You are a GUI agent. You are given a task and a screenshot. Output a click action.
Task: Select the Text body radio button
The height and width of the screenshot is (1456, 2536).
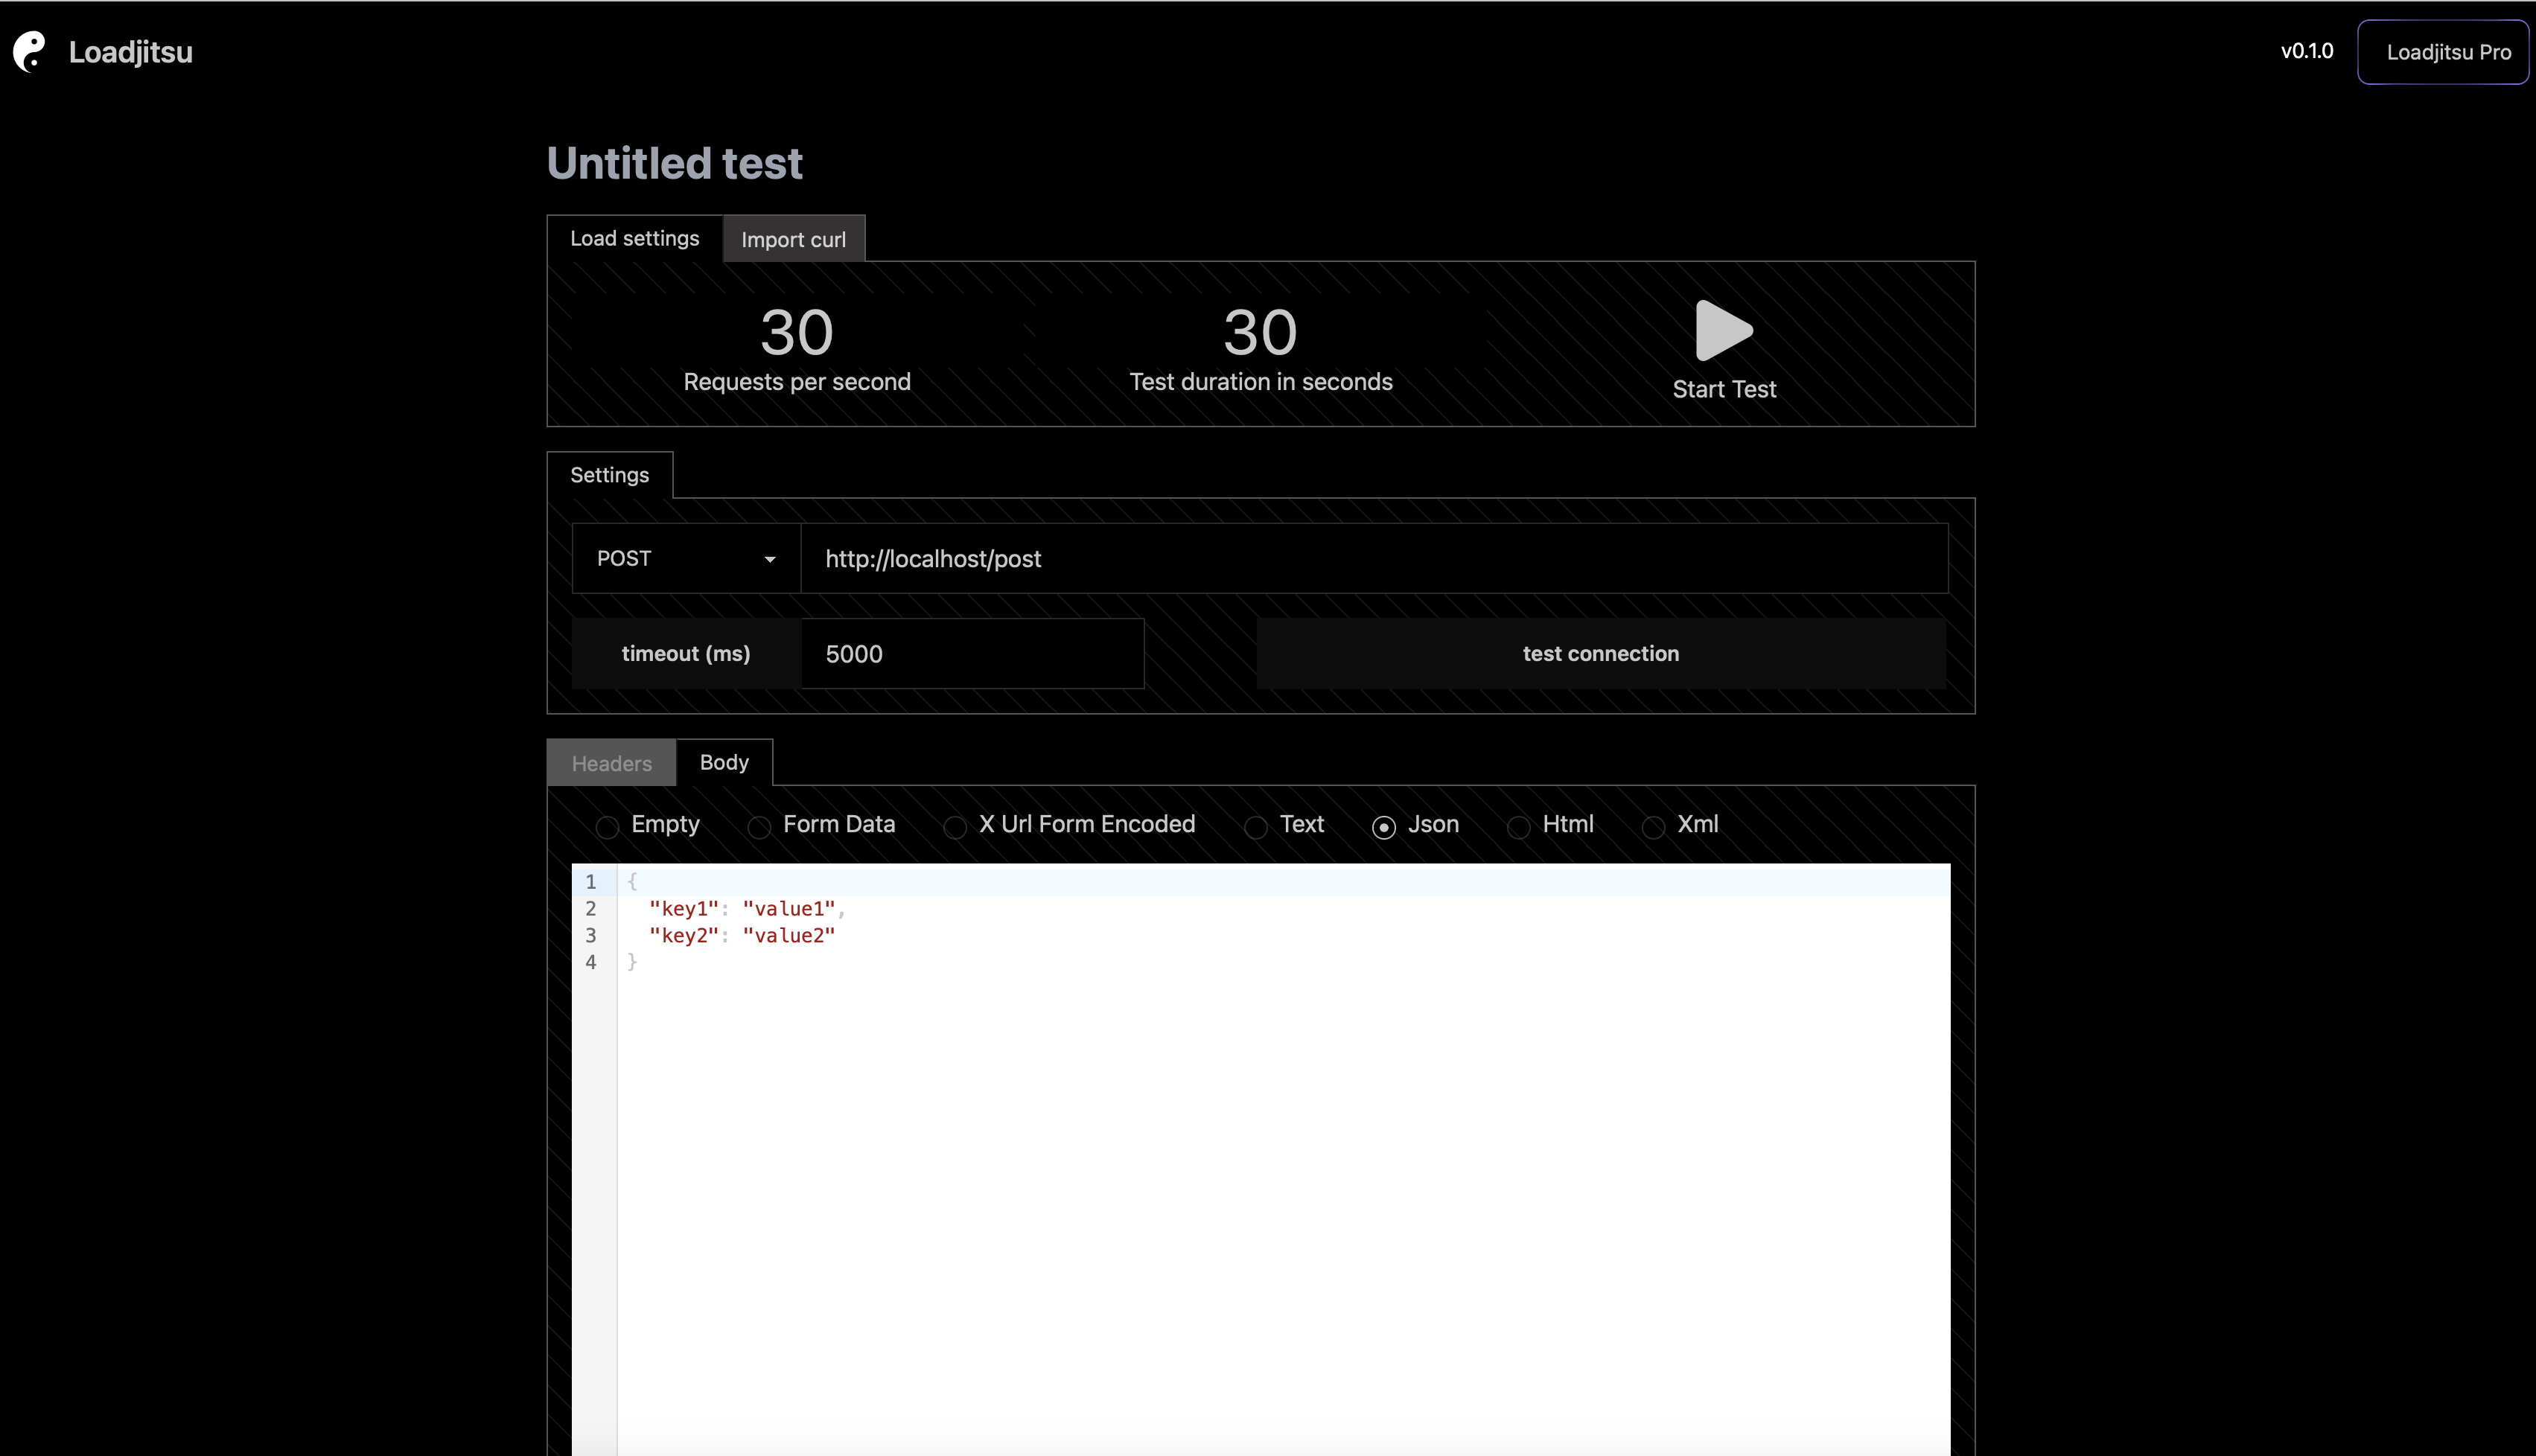[x=1256, y=827]
